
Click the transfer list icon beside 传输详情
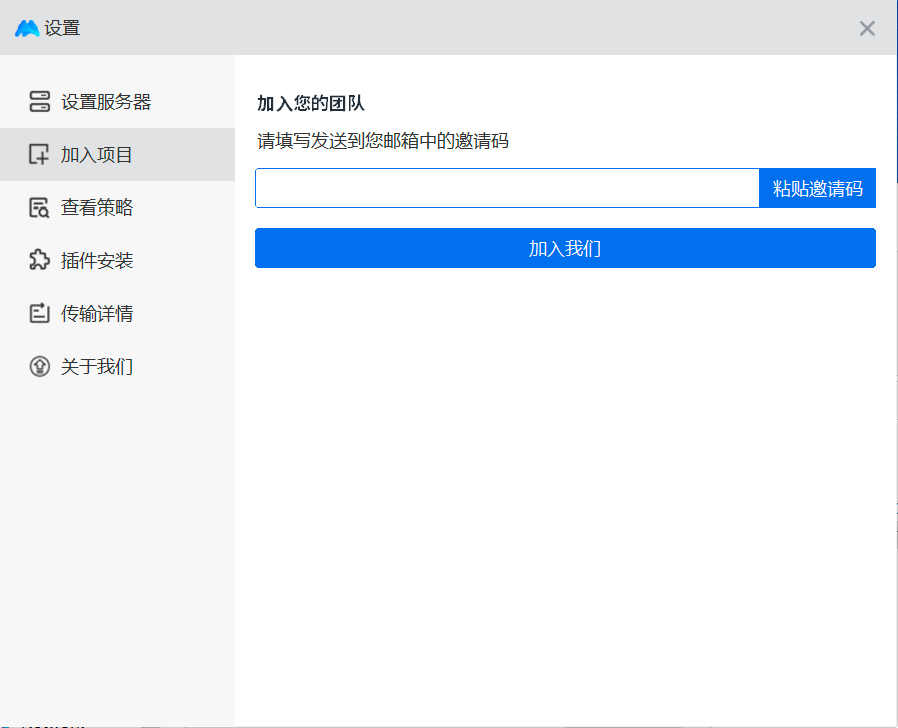39,313
